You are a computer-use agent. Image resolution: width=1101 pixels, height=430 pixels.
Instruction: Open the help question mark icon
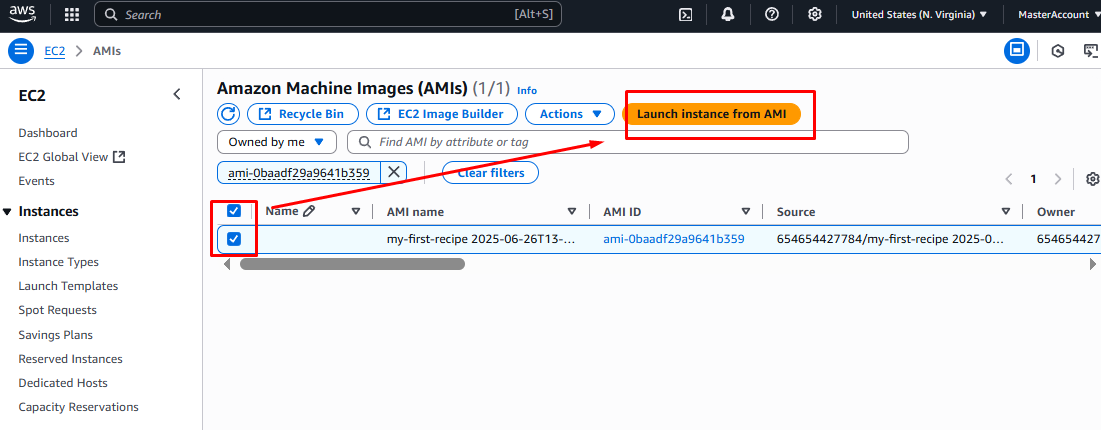pos(771,14)
